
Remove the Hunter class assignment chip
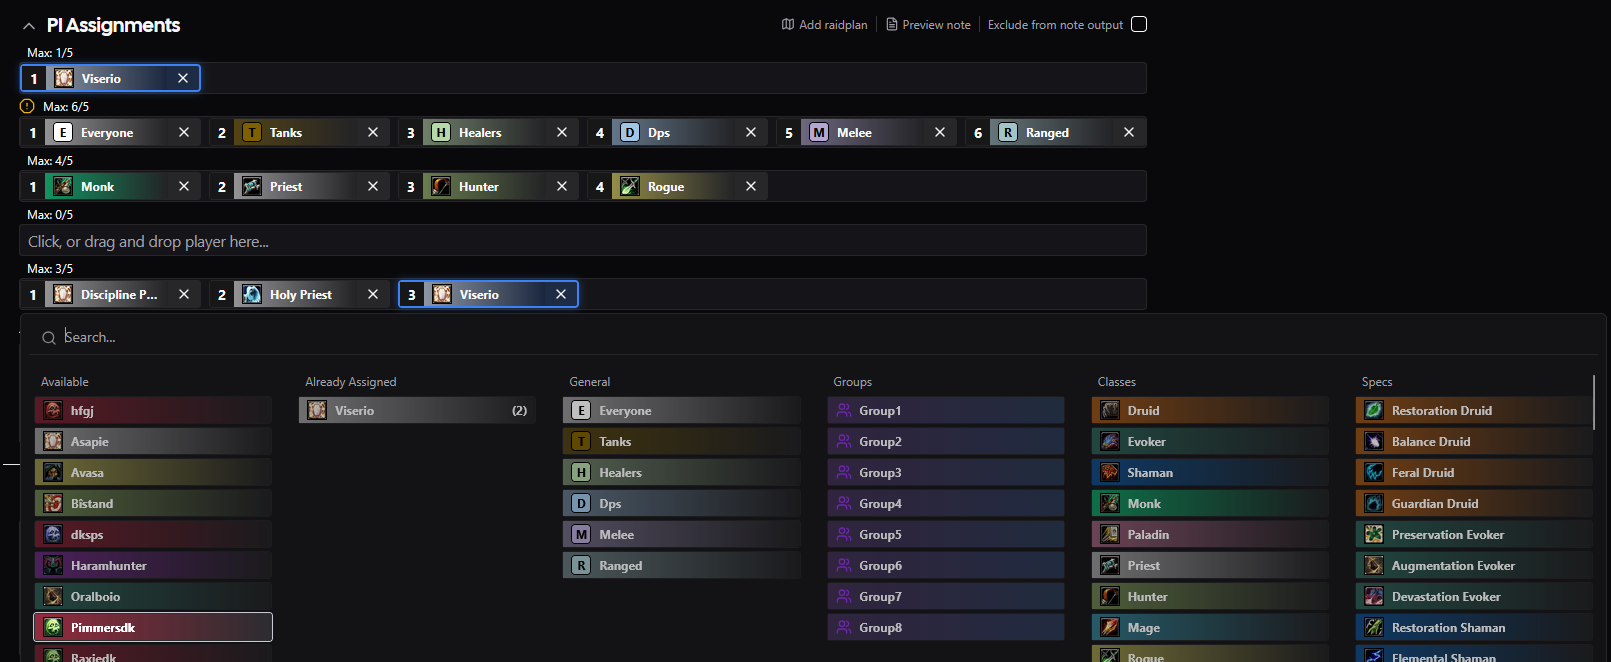562,187
